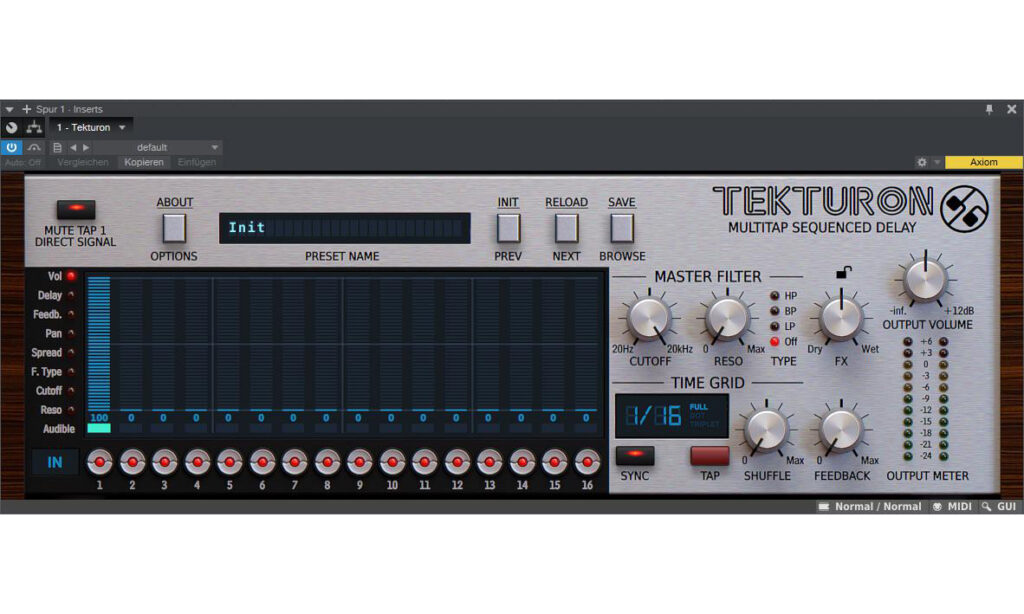Select the Delay parameter row

(56, 295)
